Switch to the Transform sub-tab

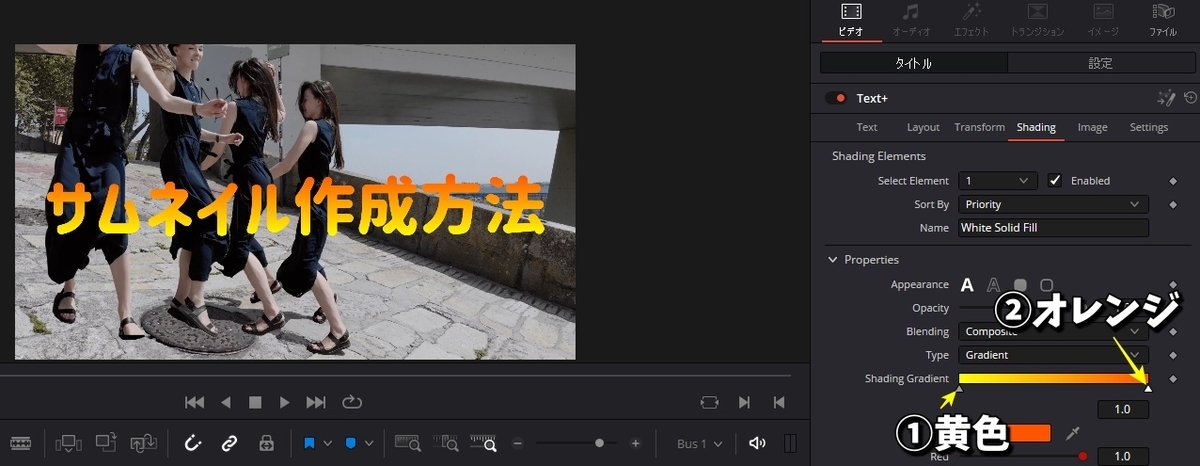click(x=979, y=127)
